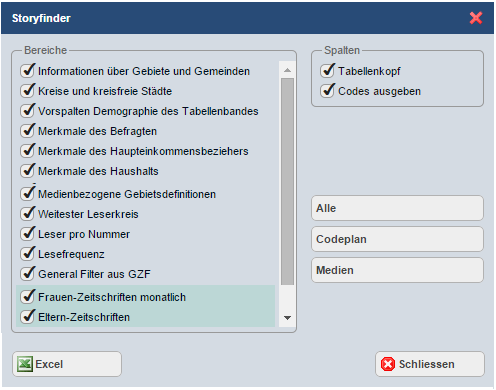Toggle Merkmale des Befragten checkbox
The image size is (496, 390).
(27, 131)
